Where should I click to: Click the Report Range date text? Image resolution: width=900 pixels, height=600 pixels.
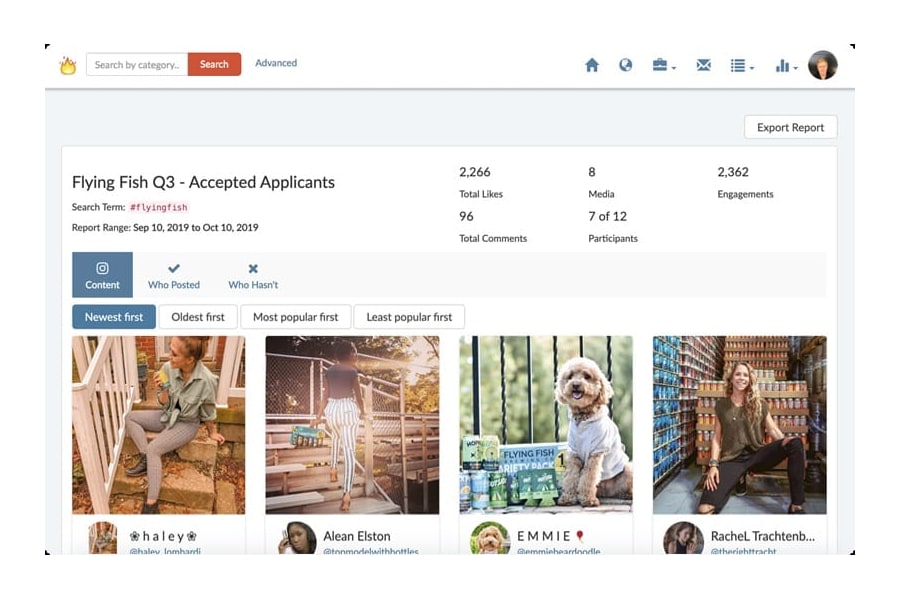click(x=165, y=227)
